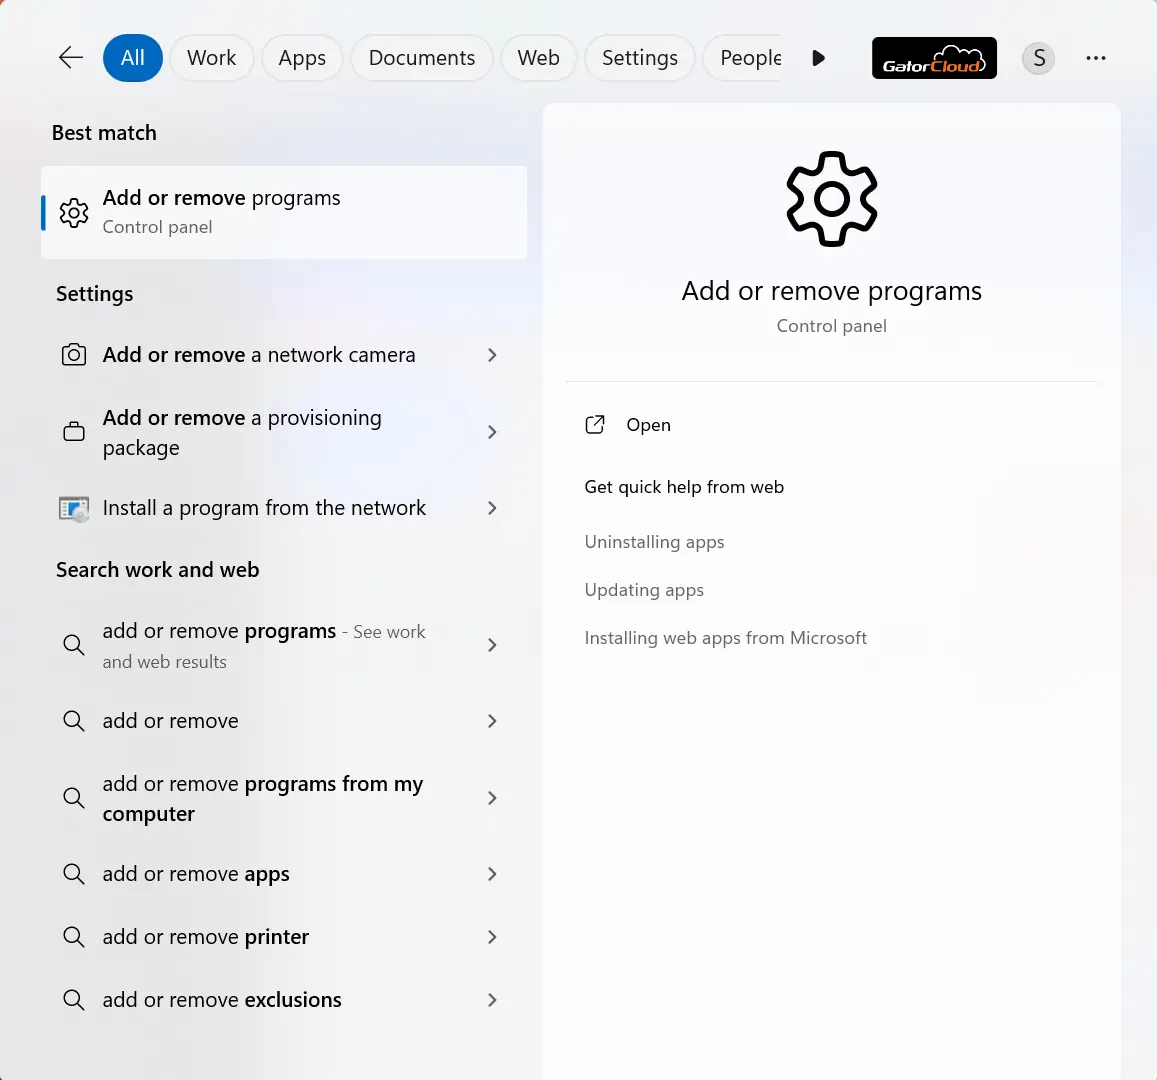The image size is (1157, 1080).
Task: Switch to the Apps filter tab
Action: [x=302, y=58]
